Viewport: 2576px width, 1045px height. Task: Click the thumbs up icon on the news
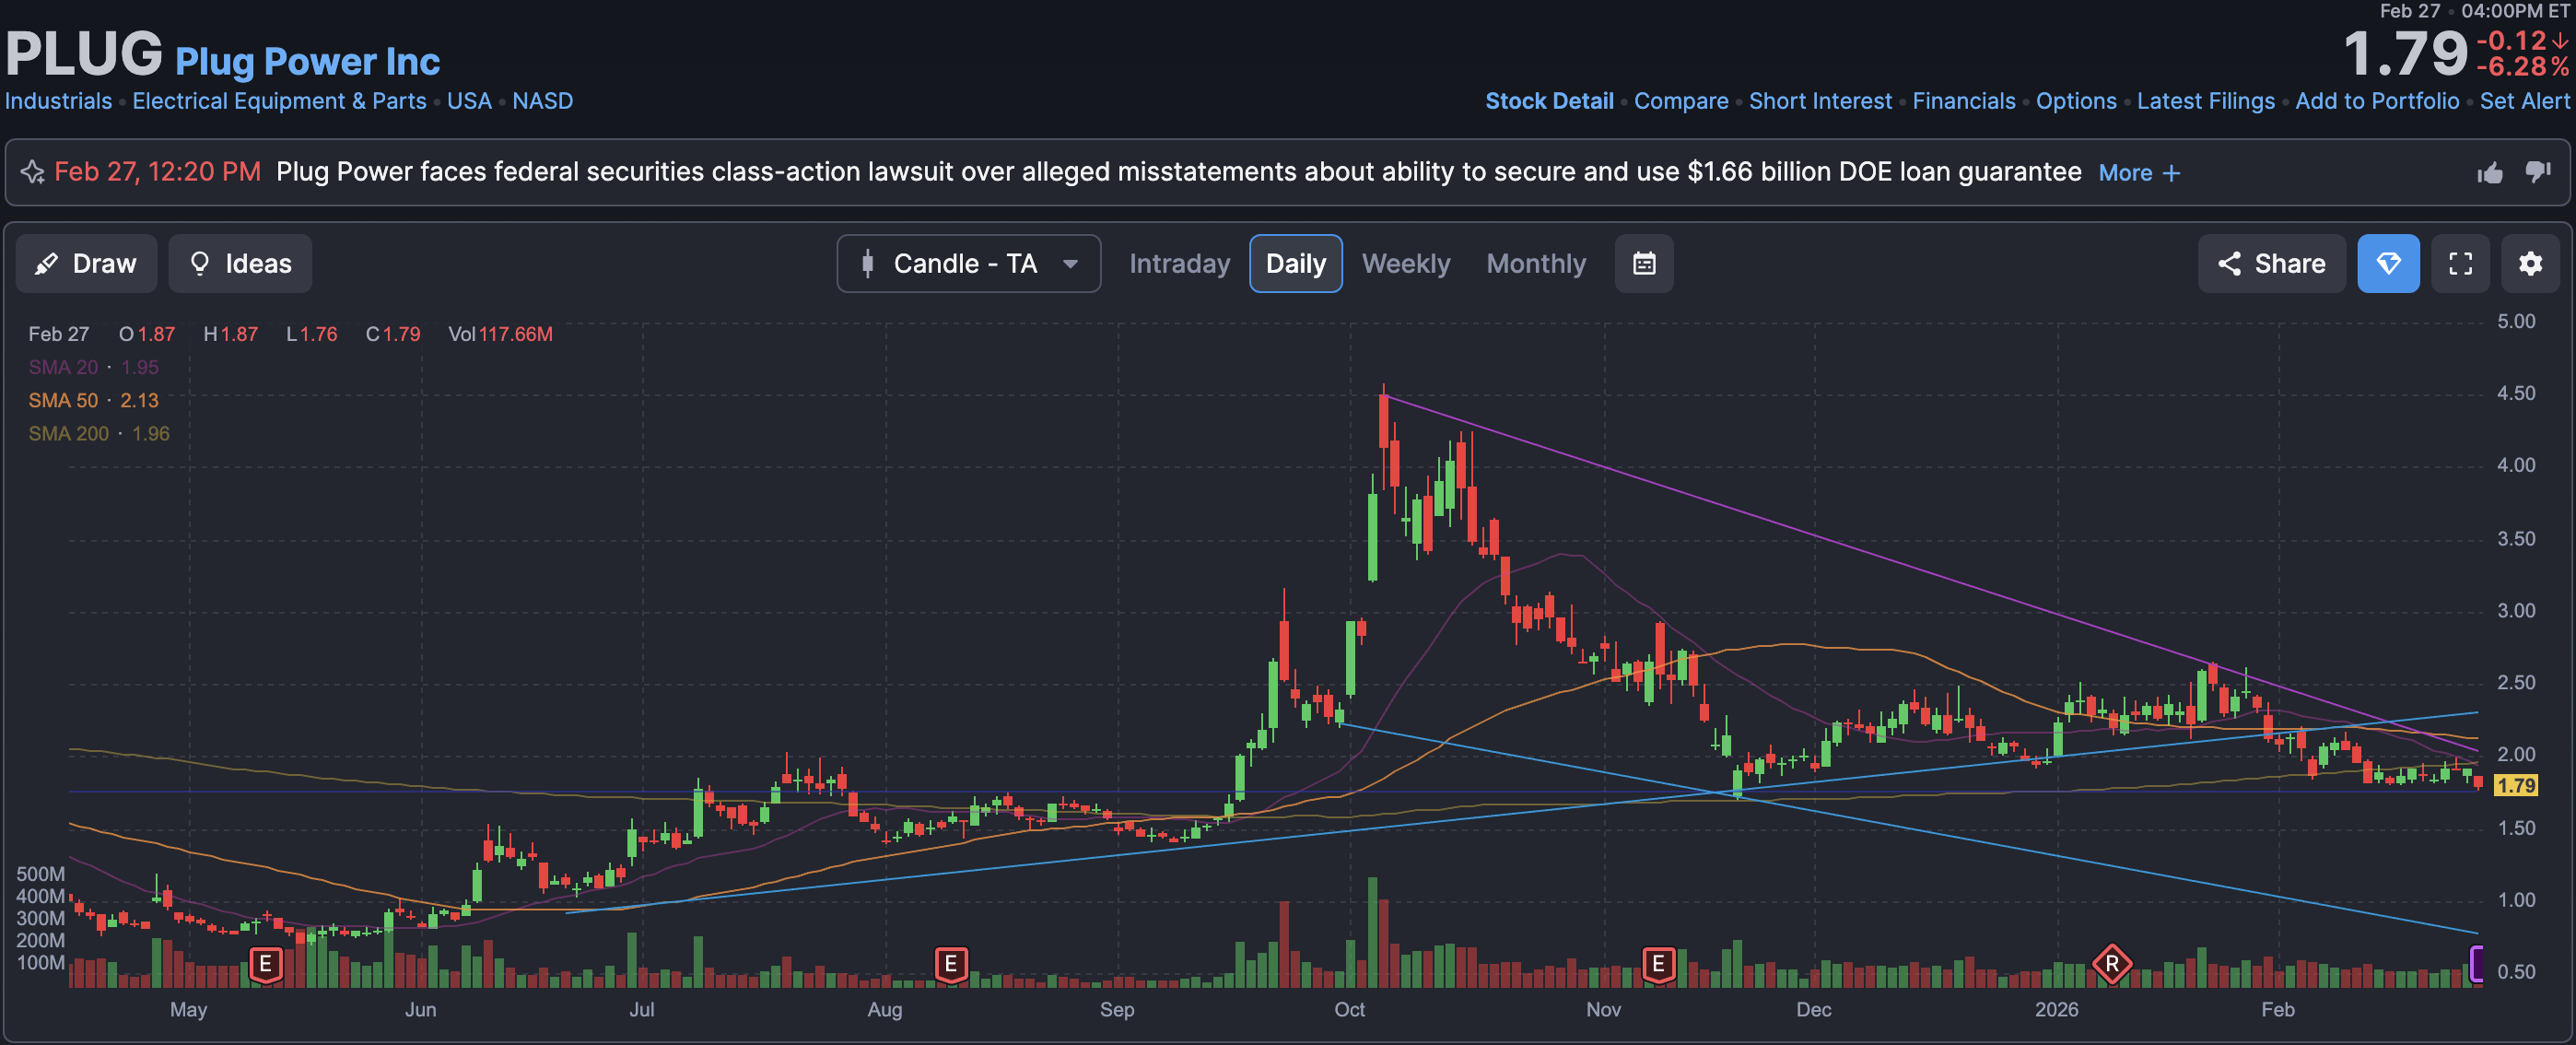tap(2489, 173)
